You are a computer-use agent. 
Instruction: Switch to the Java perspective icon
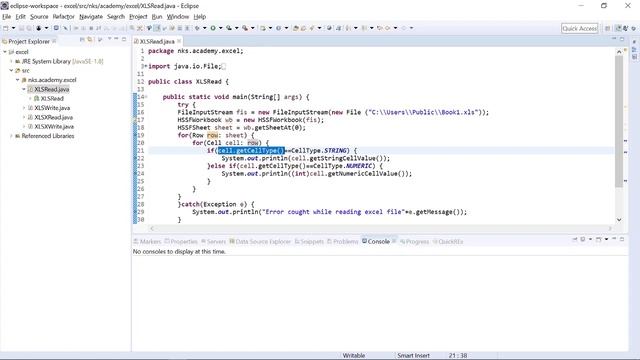click(x=626, y=28)
